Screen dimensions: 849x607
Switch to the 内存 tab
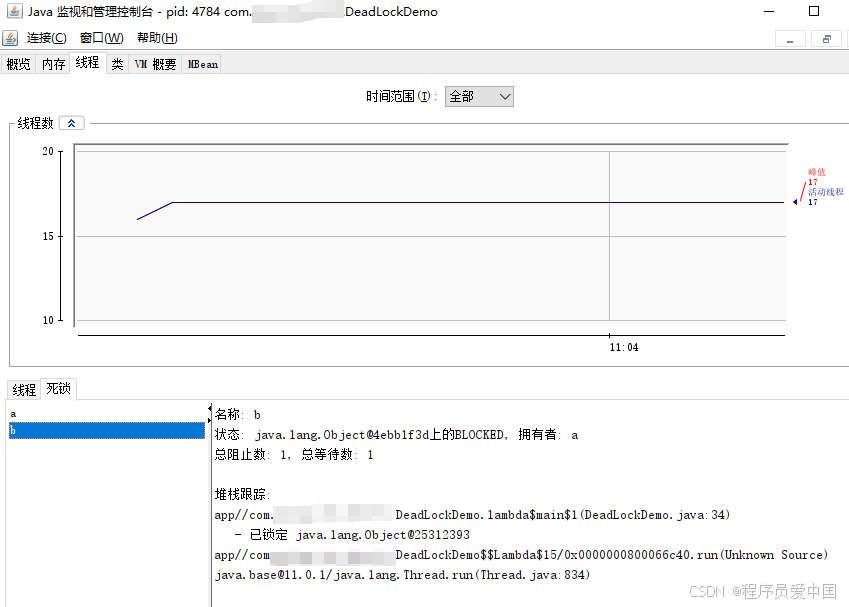click(x=53, y=64)
